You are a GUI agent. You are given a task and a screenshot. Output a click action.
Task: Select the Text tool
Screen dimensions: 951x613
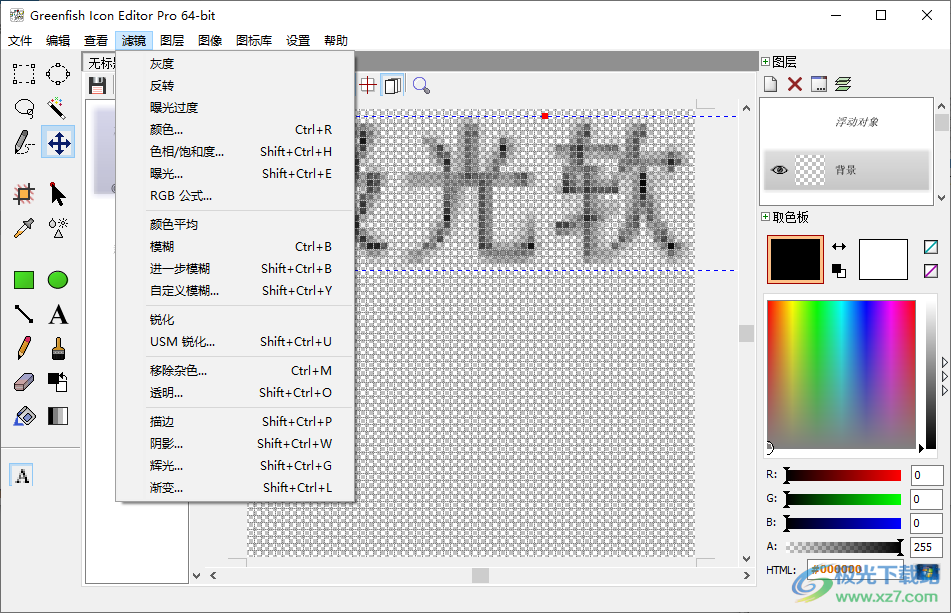click(x=58, y=313)
